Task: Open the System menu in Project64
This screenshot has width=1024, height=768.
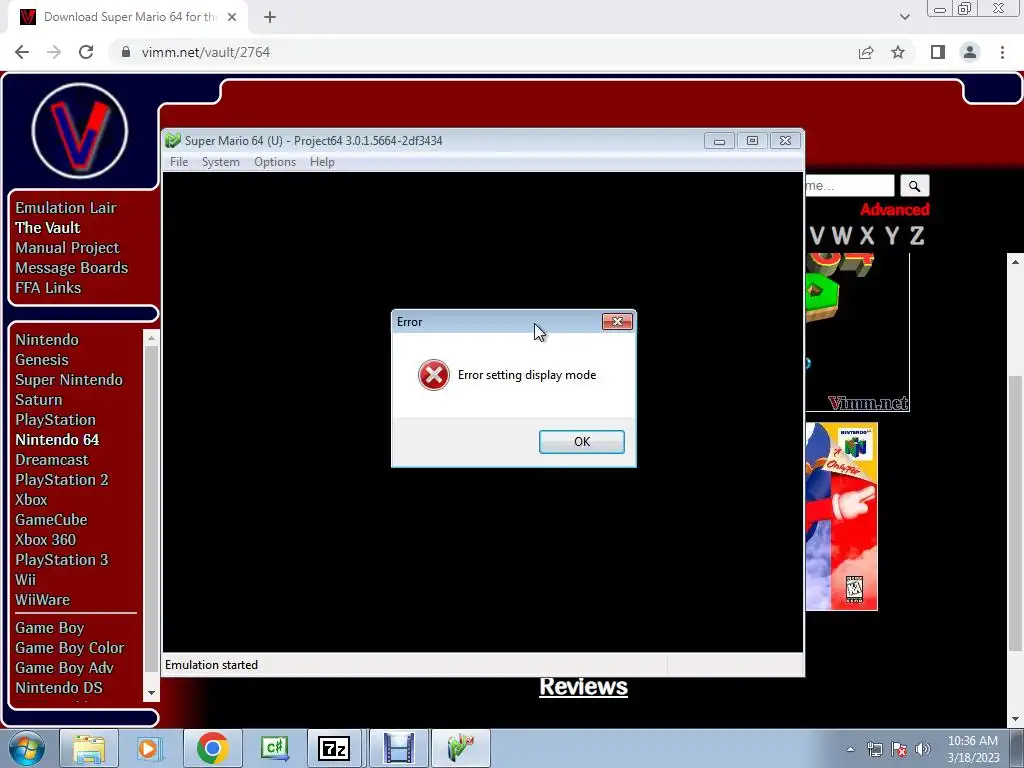Action: pos(221,162)
